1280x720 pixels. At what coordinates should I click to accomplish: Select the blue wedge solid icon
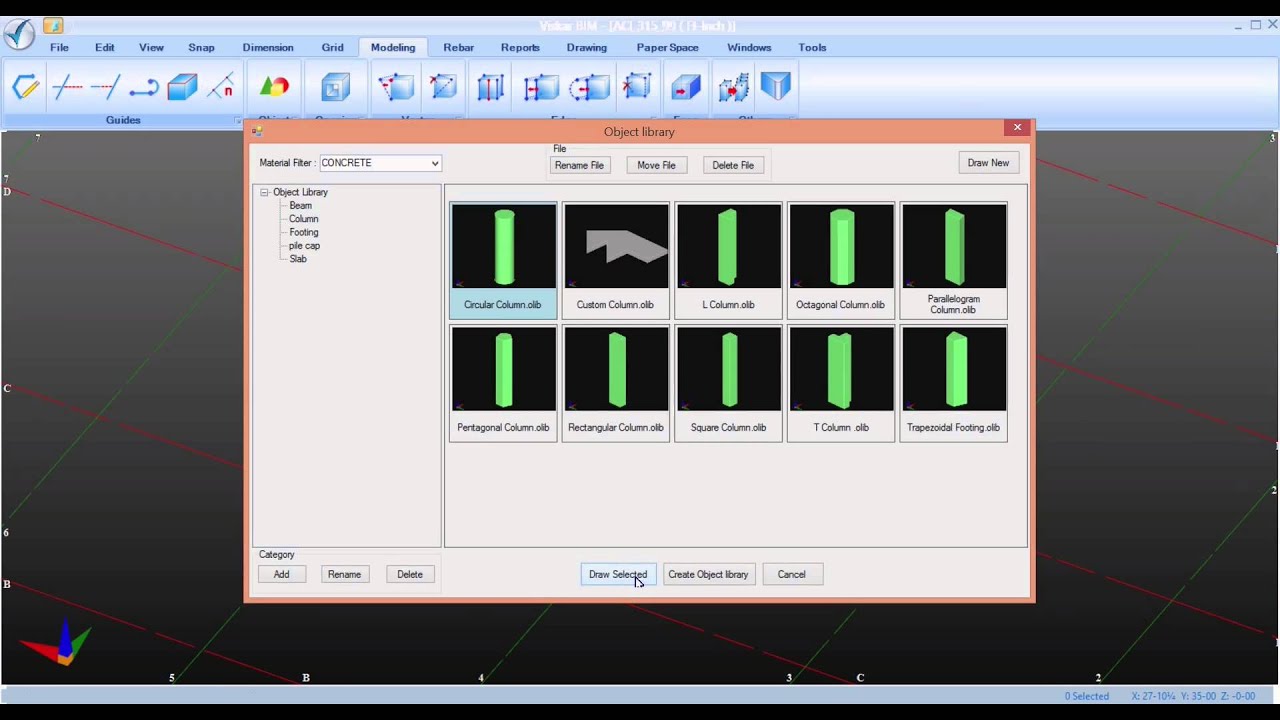coord(776,87)
